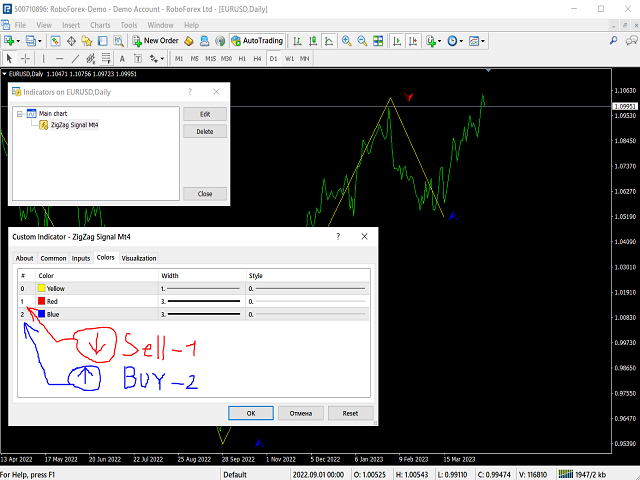
Task: Select the Crosshair tool
Action: click(25, 59)
